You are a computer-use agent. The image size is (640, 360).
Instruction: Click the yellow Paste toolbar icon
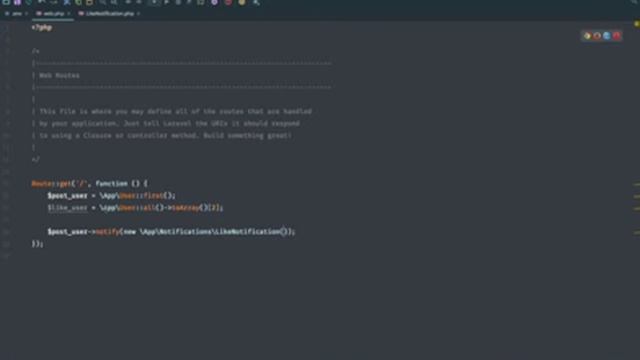point(89,2)
